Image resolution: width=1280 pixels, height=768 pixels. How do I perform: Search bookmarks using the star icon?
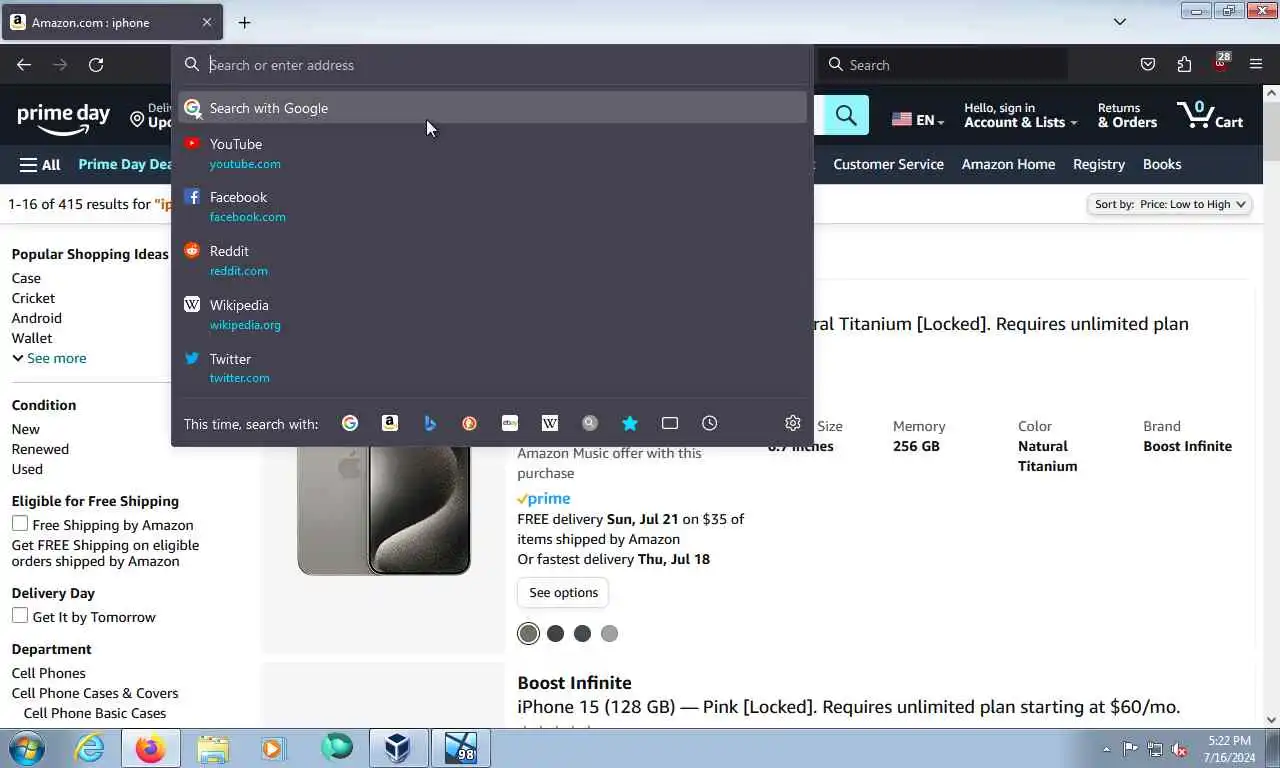pos(630,423)
